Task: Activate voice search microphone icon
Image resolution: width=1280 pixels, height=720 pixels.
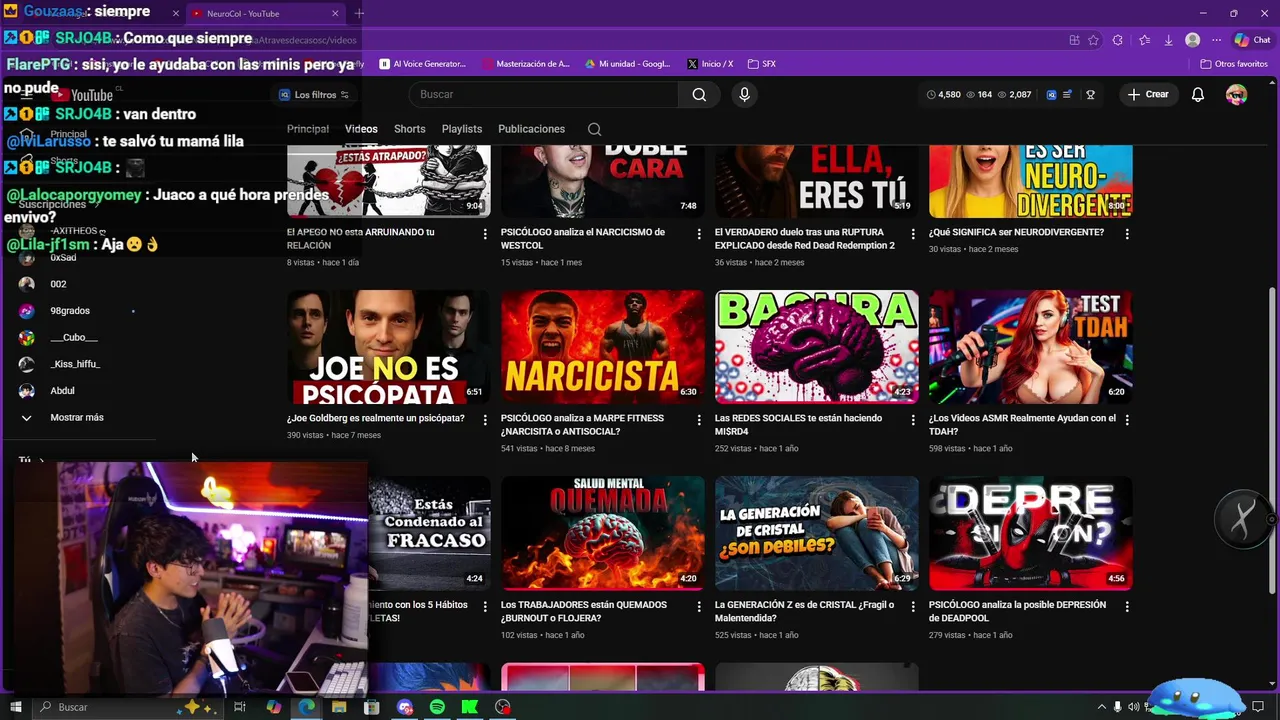Action: (744, 94)
